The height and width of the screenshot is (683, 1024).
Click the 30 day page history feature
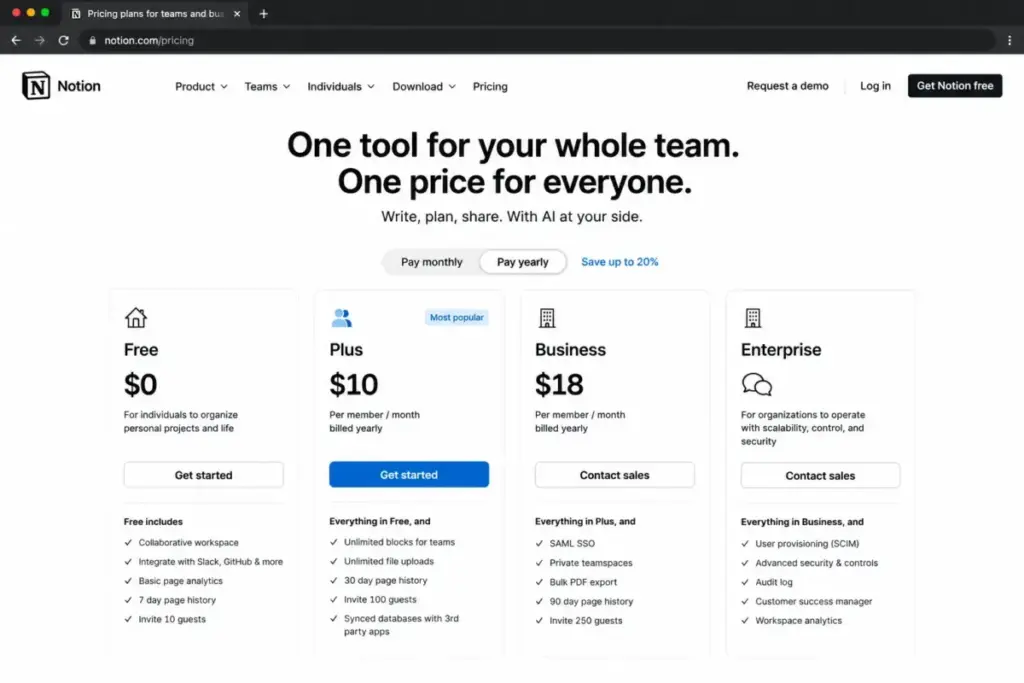tap(385, 580)
